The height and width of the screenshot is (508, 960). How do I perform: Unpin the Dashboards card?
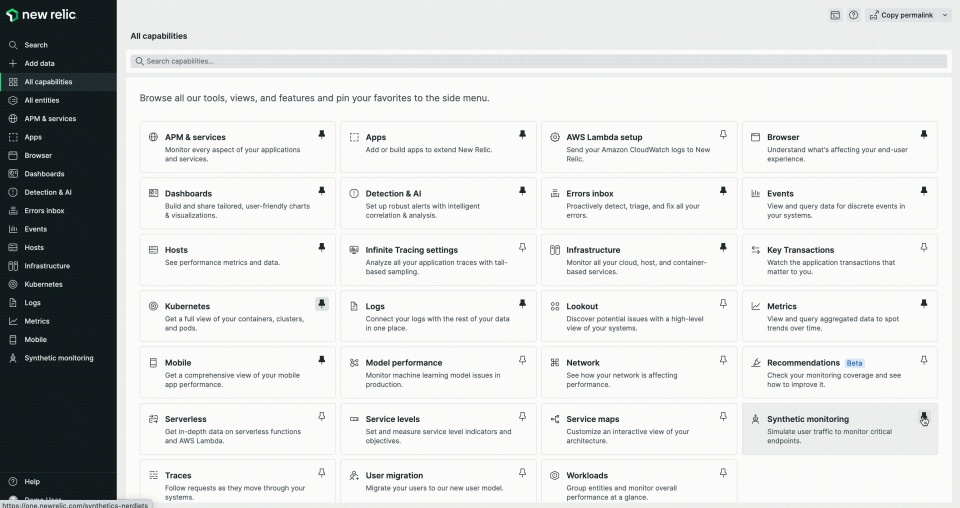[321, 191]
